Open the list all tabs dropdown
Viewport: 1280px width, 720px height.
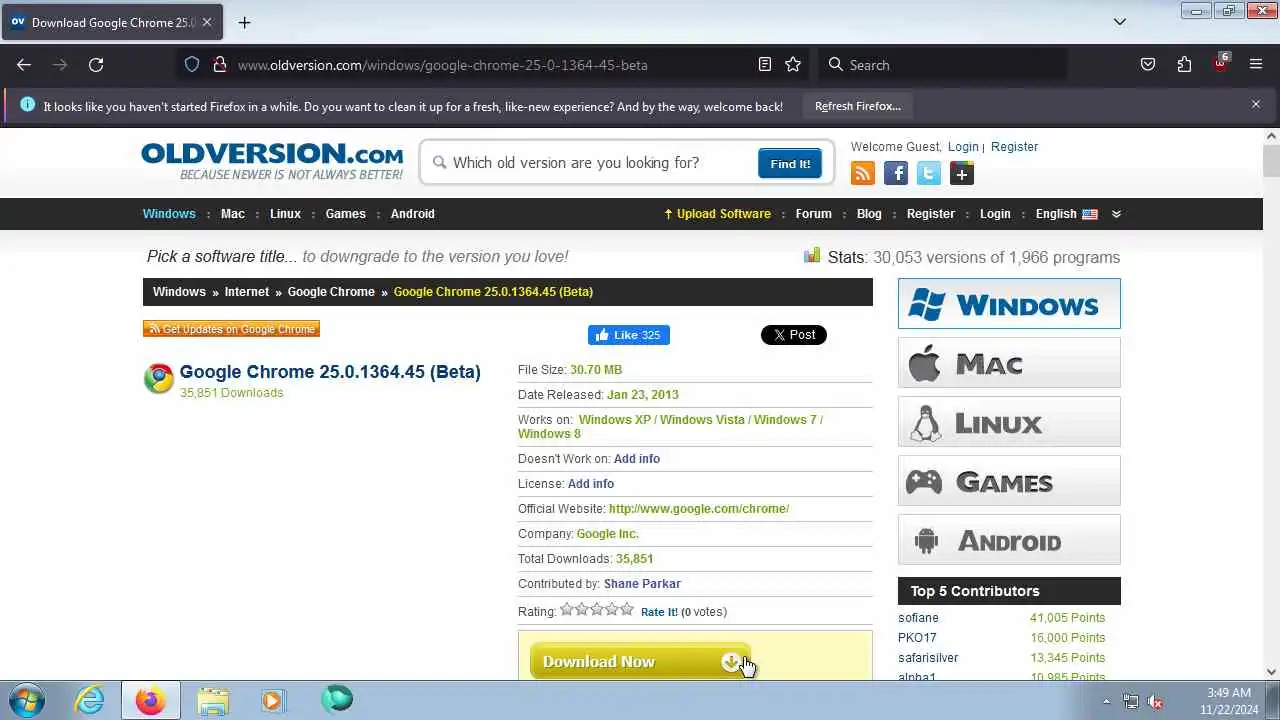click(1120, 22)
